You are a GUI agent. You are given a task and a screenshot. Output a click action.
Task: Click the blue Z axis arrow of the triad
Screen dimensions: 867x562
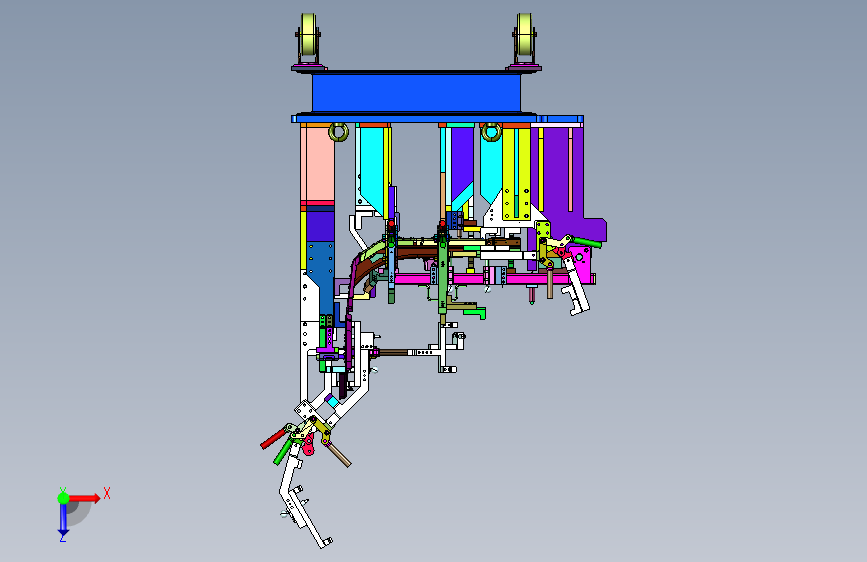[63, 519]
